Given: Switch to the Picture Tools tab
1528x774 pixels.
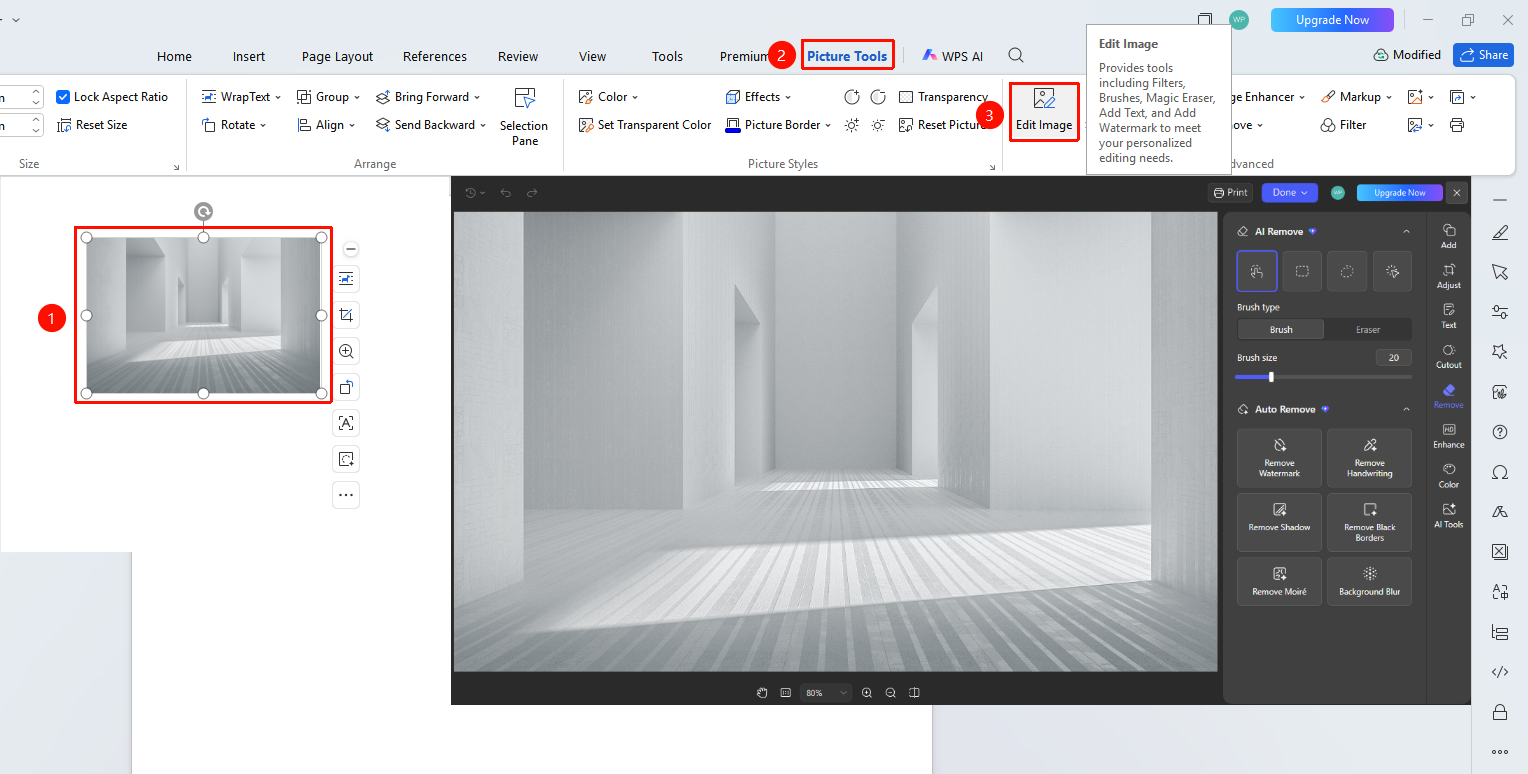Looking at the screenshot, I should [847, 56].
